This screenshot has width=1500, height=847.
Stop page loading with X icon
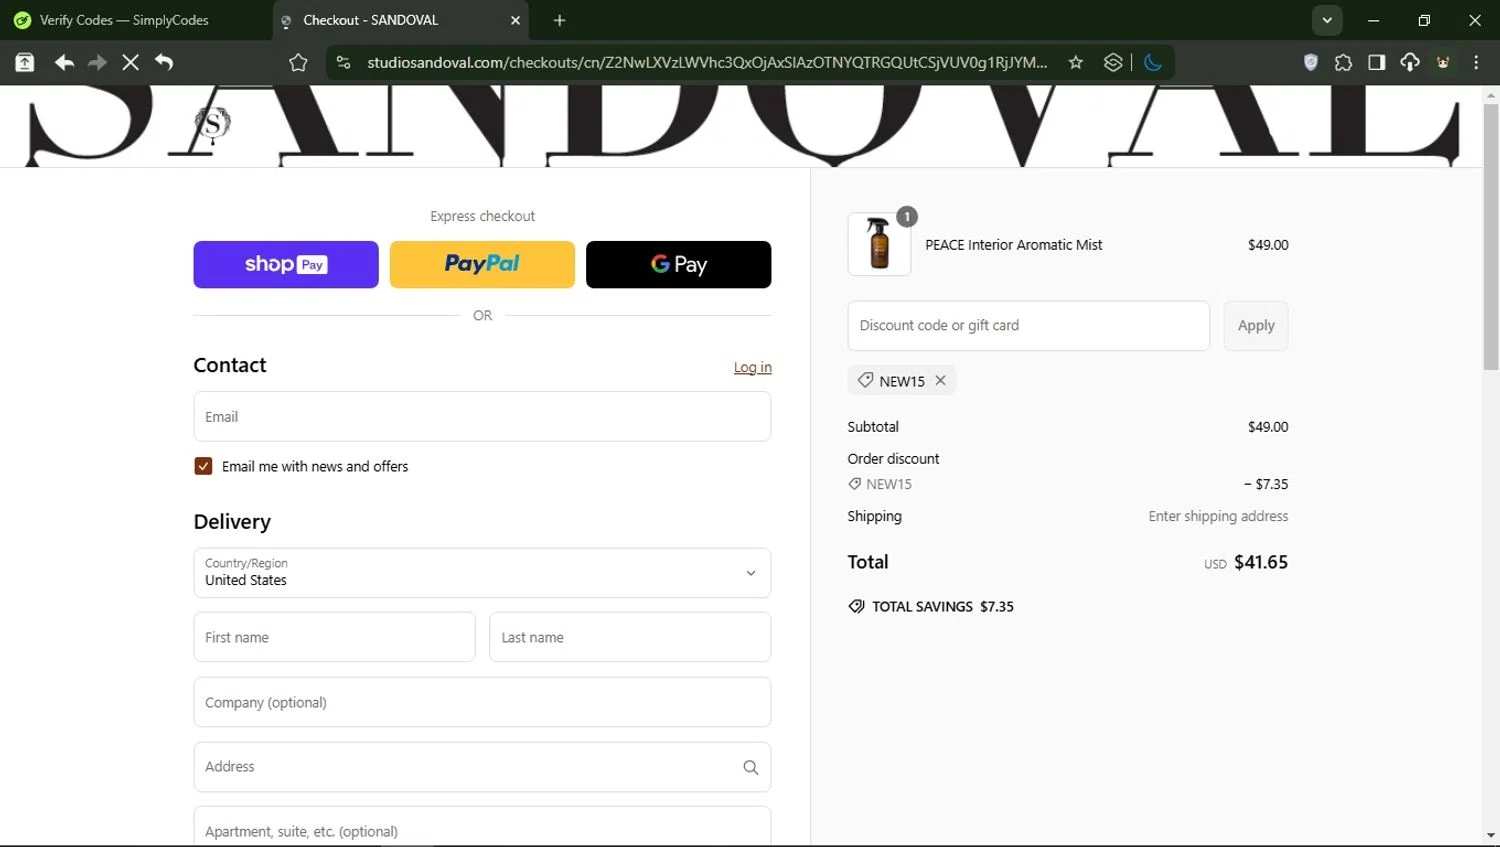click(130, 62)
